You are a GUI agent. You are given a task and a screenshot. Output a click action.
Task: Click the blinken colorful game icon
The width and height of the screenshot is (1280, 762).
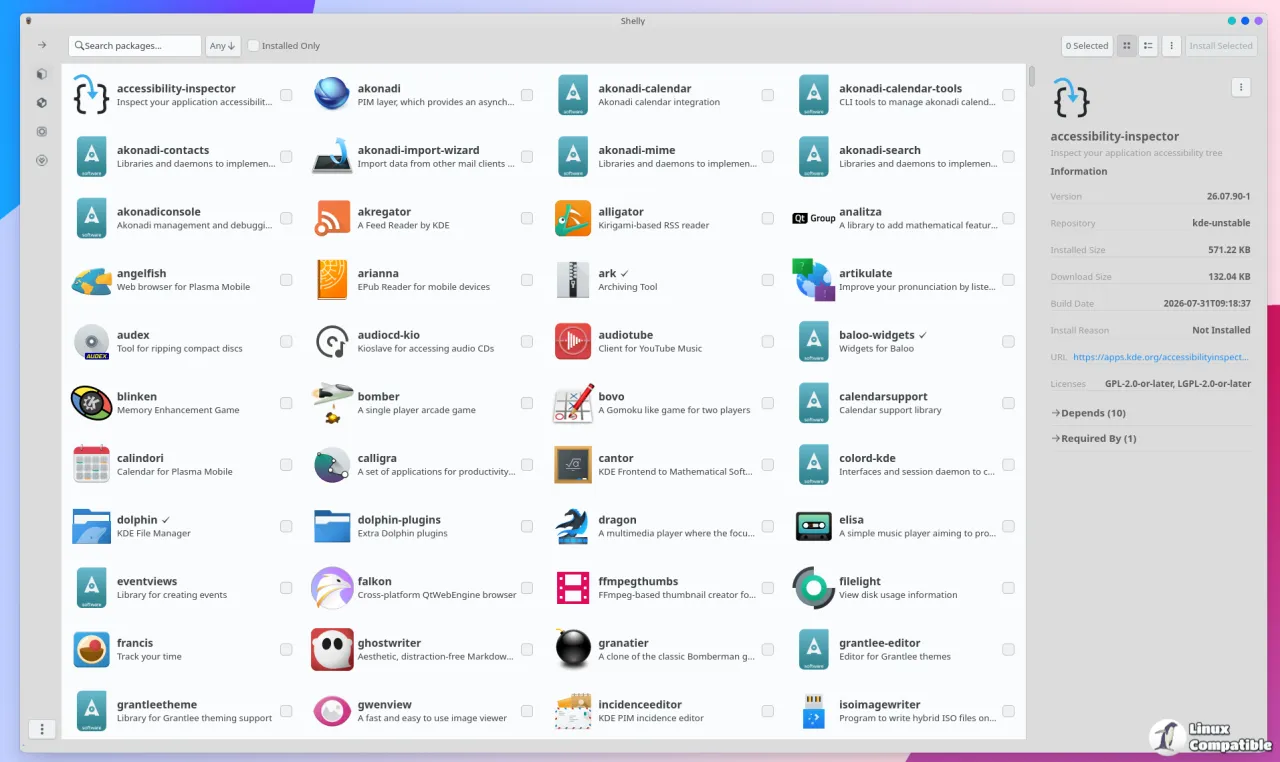click(x=91, y=403)
